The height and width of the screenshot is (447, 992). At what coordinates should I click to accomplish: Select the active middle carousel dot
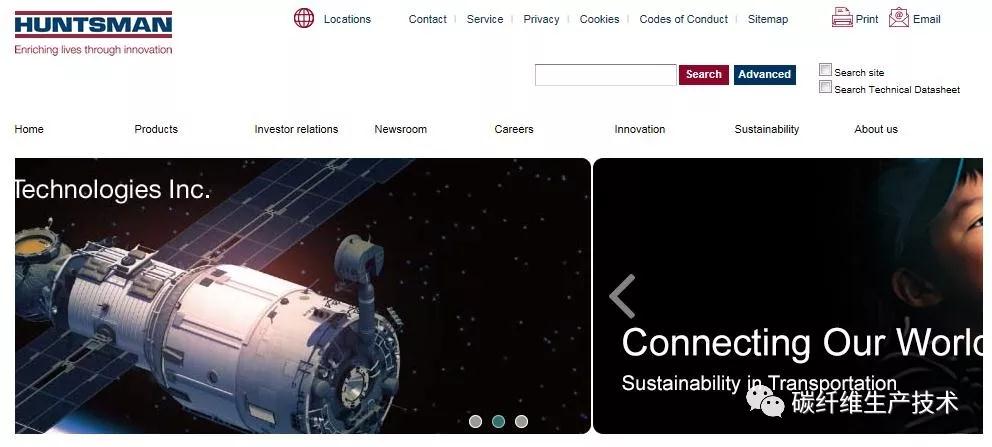(499, 421)
